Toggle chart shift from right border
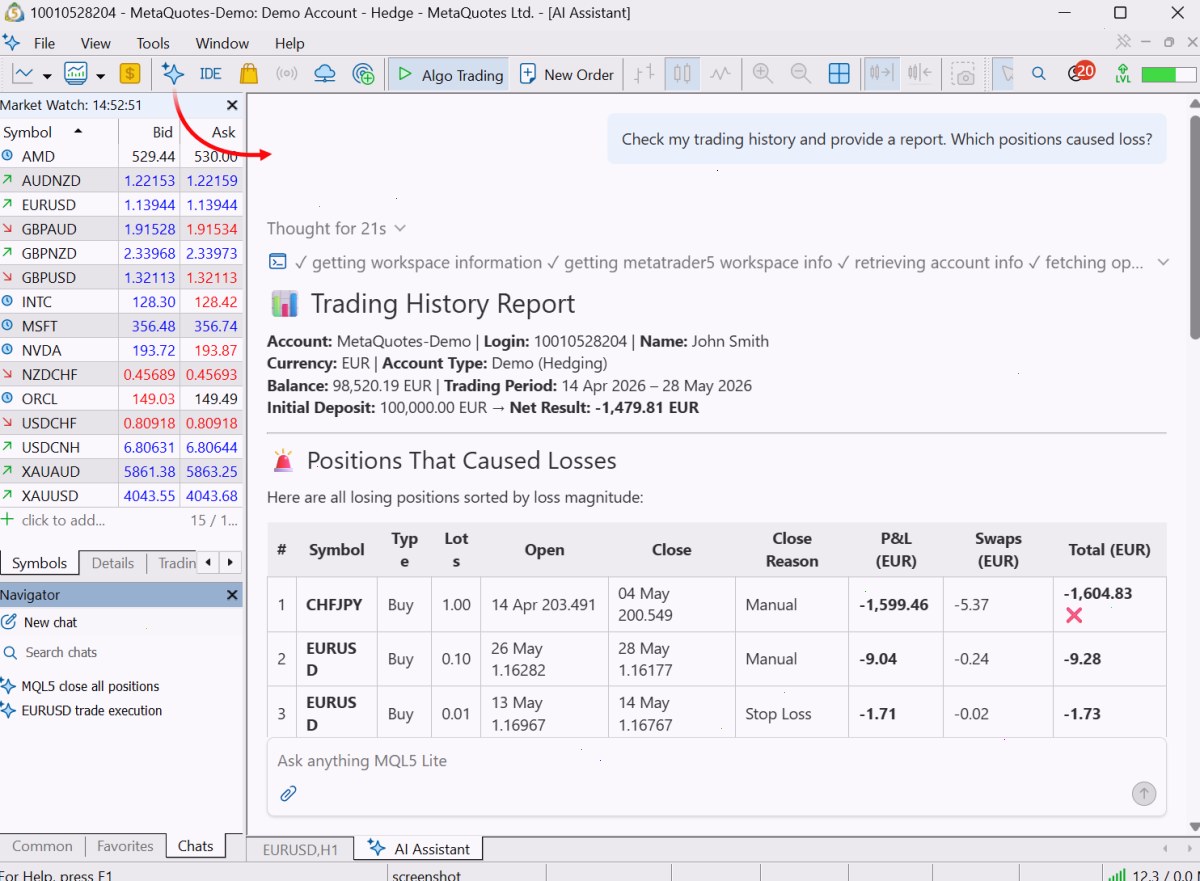The image size is (1200, 881). [919, 74]
